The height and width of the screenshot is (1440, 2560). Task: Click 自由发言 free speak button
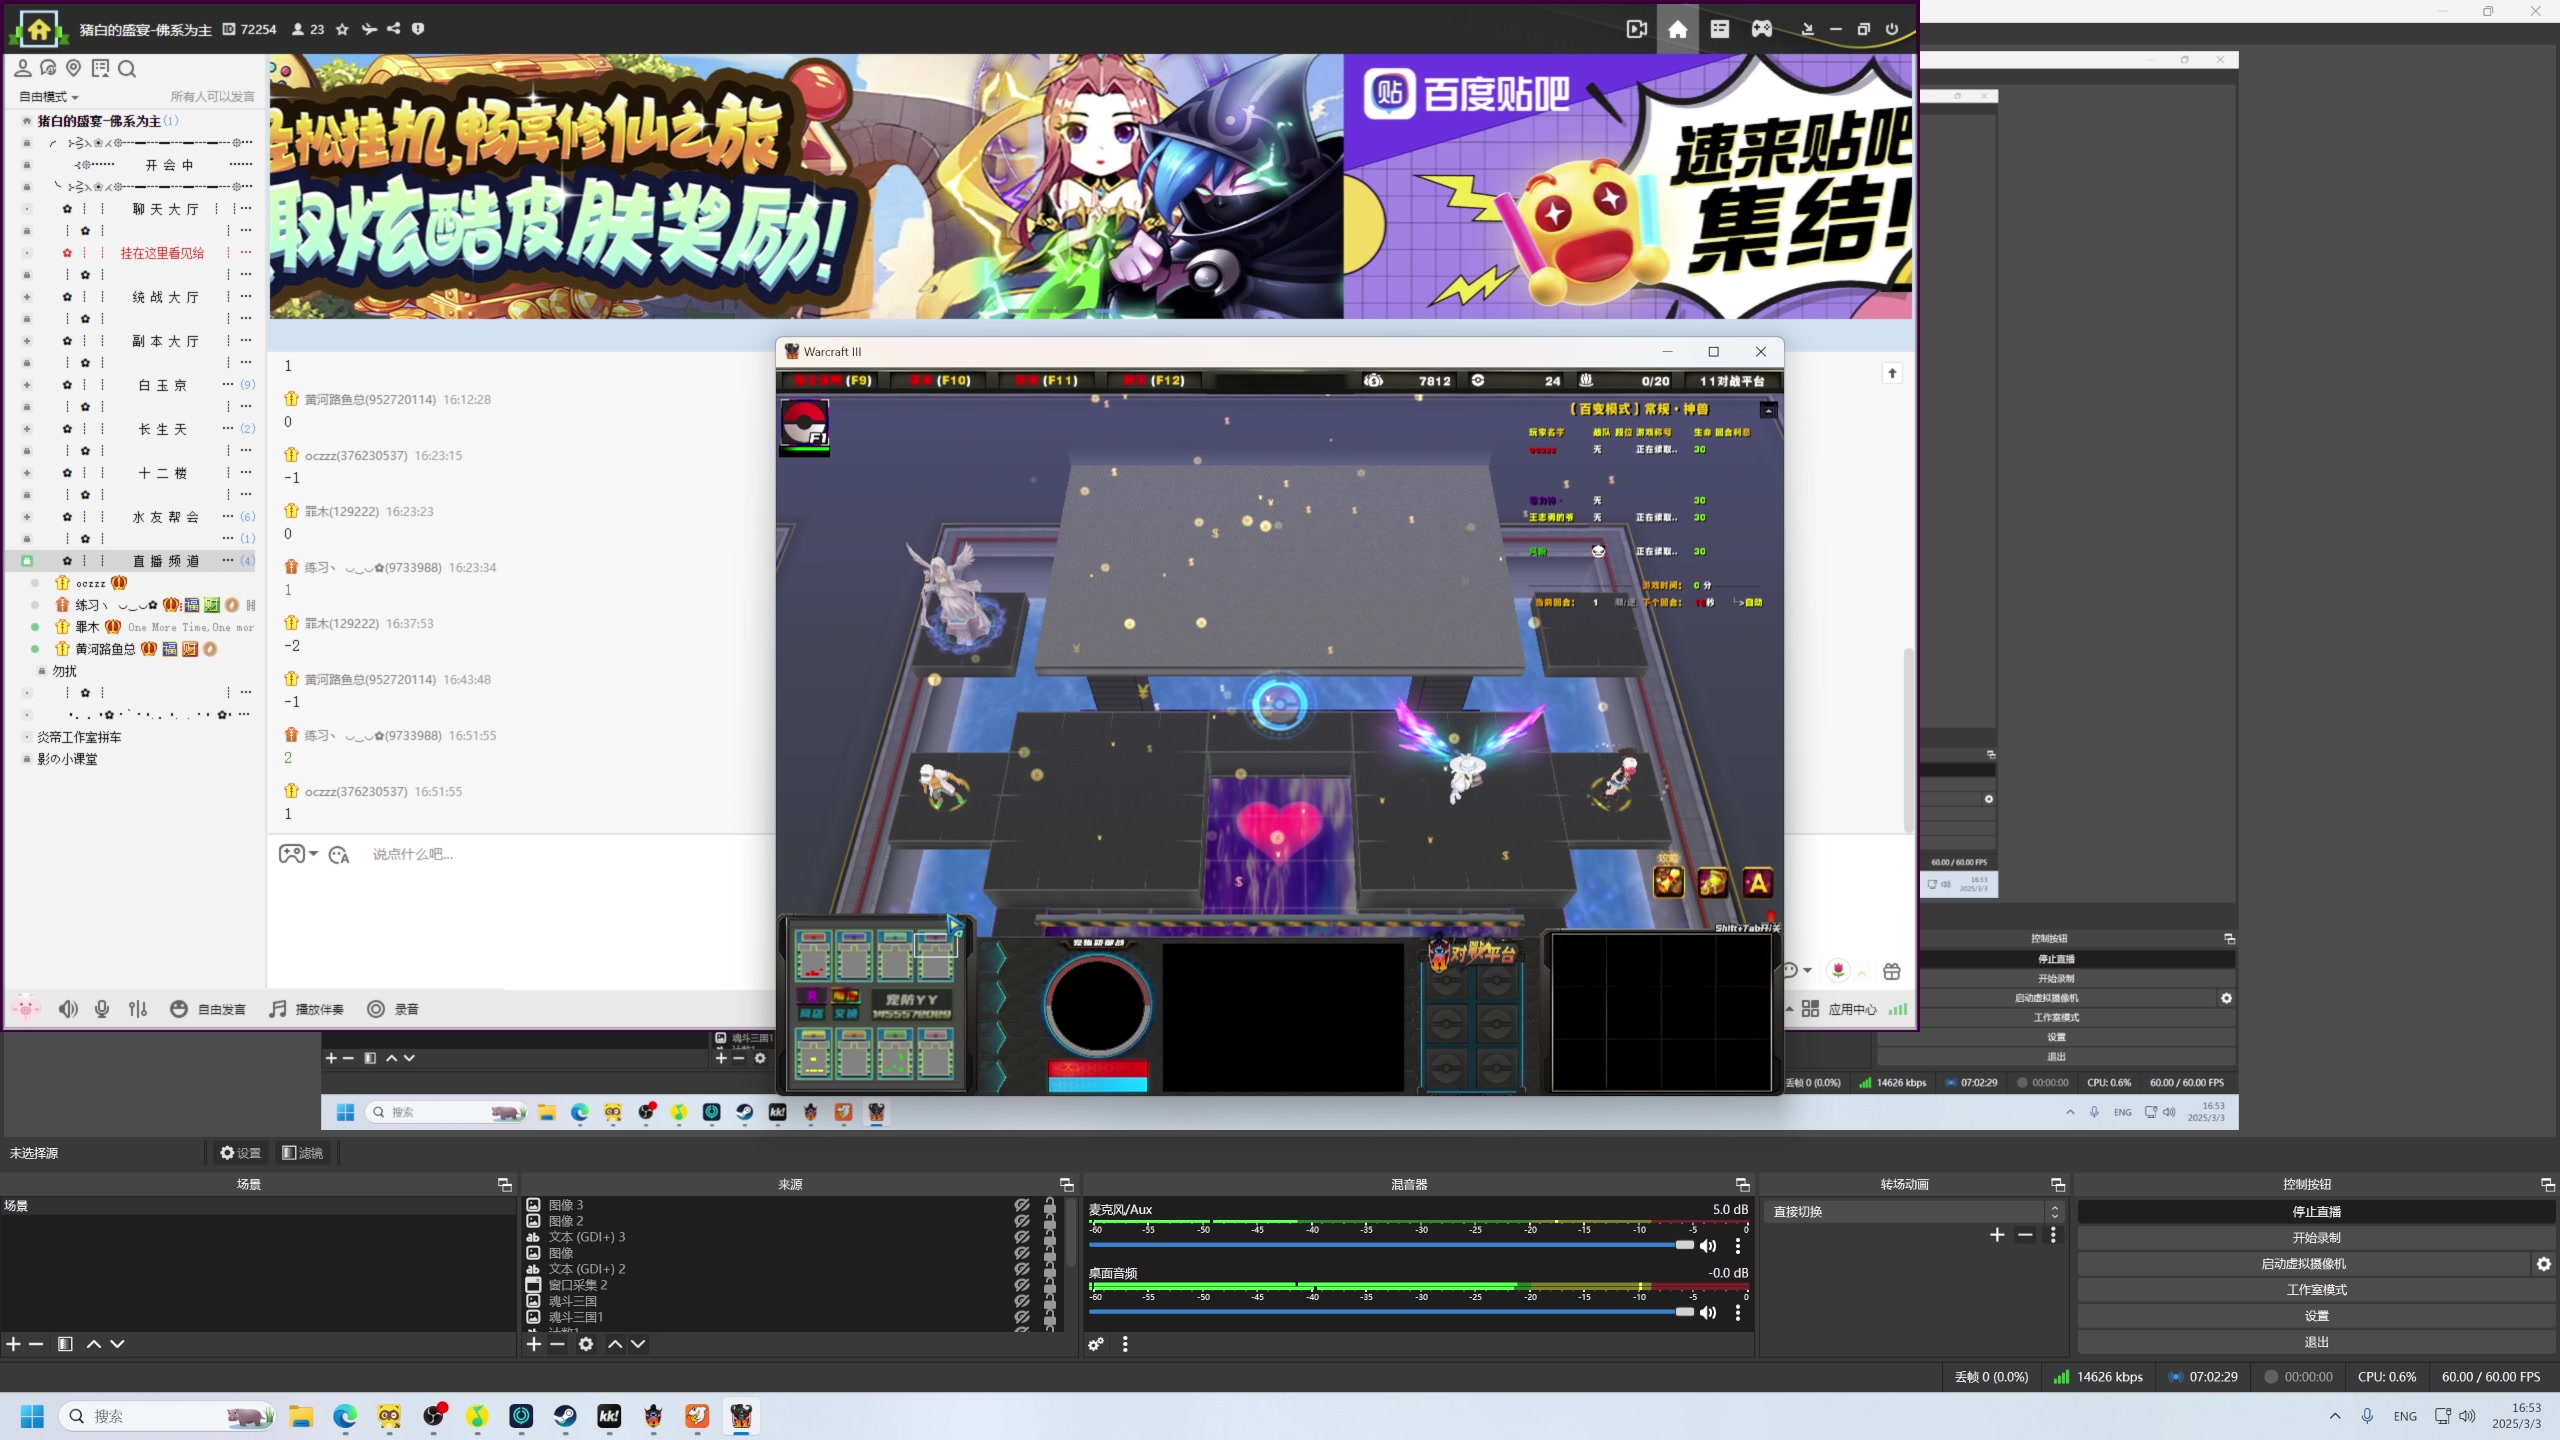pyautogui.click(x=208, y=1009)
